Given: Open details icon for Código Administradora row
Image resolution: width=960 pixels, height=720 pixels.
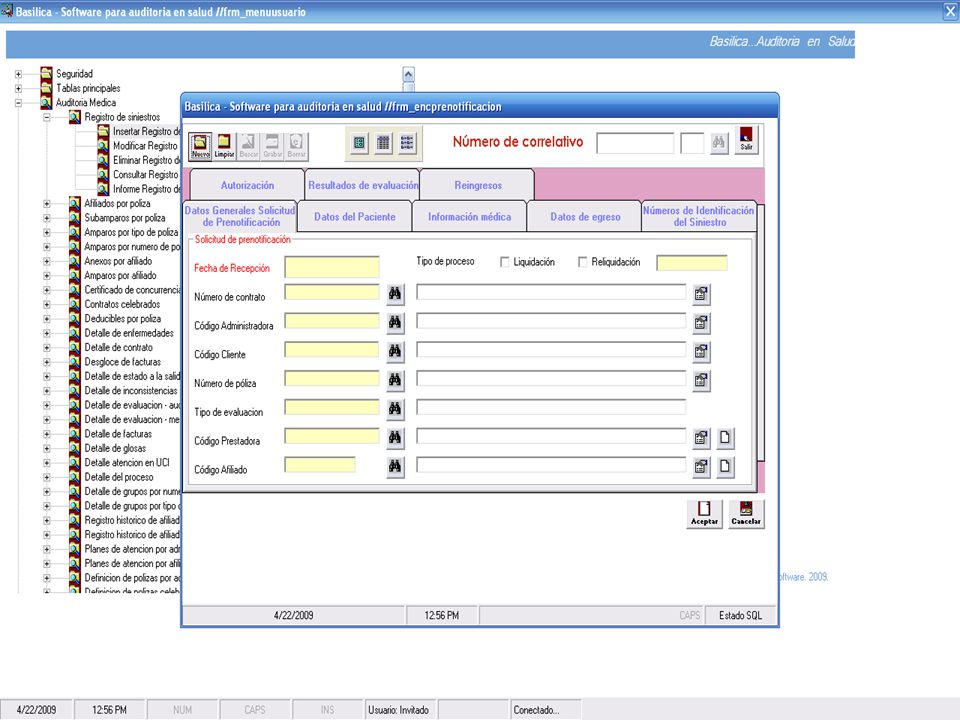Looking at the screenshot, I should tap(702, 323).
